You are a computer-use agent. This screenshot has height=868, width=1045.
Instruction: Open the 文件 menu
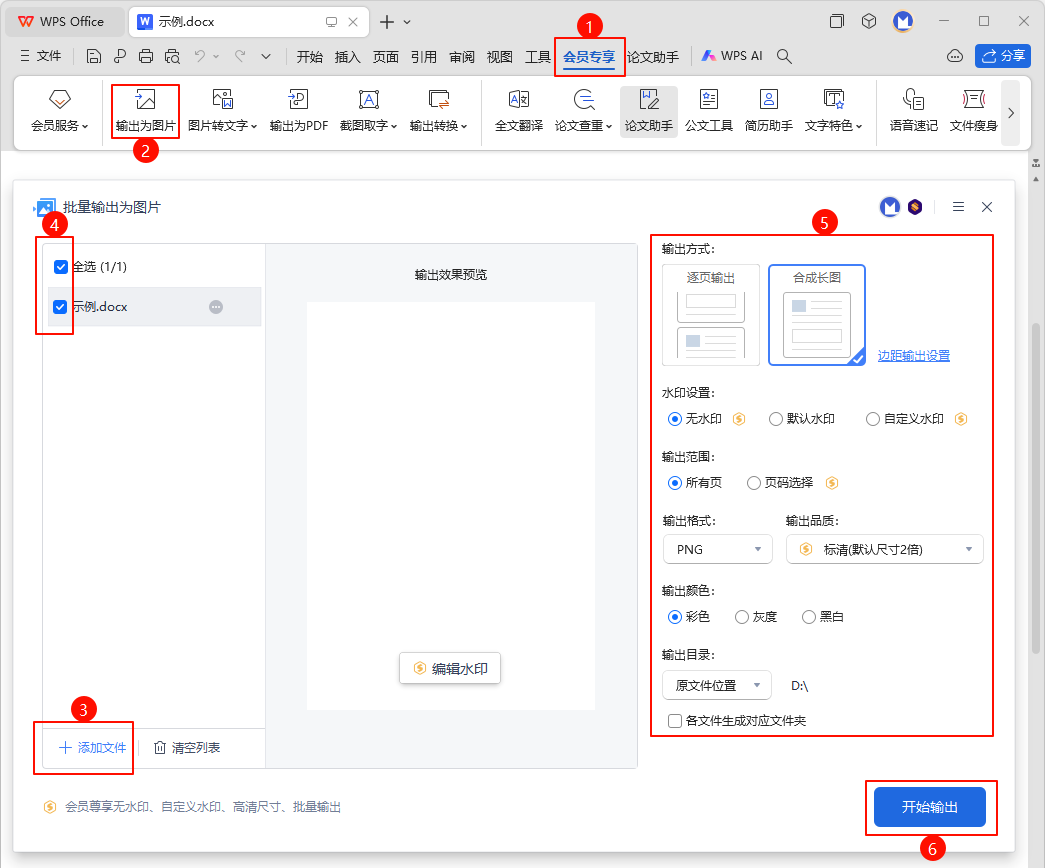[x=41, y=56]
